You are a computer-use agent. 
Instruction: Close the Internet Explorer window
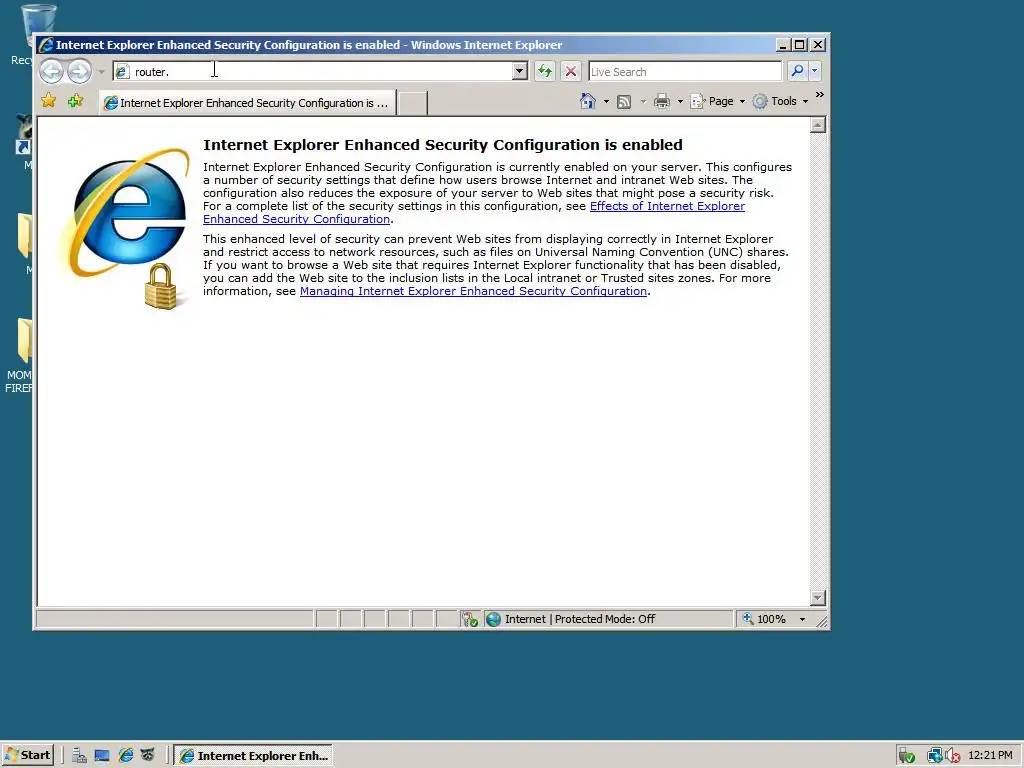tap(818, 45)
